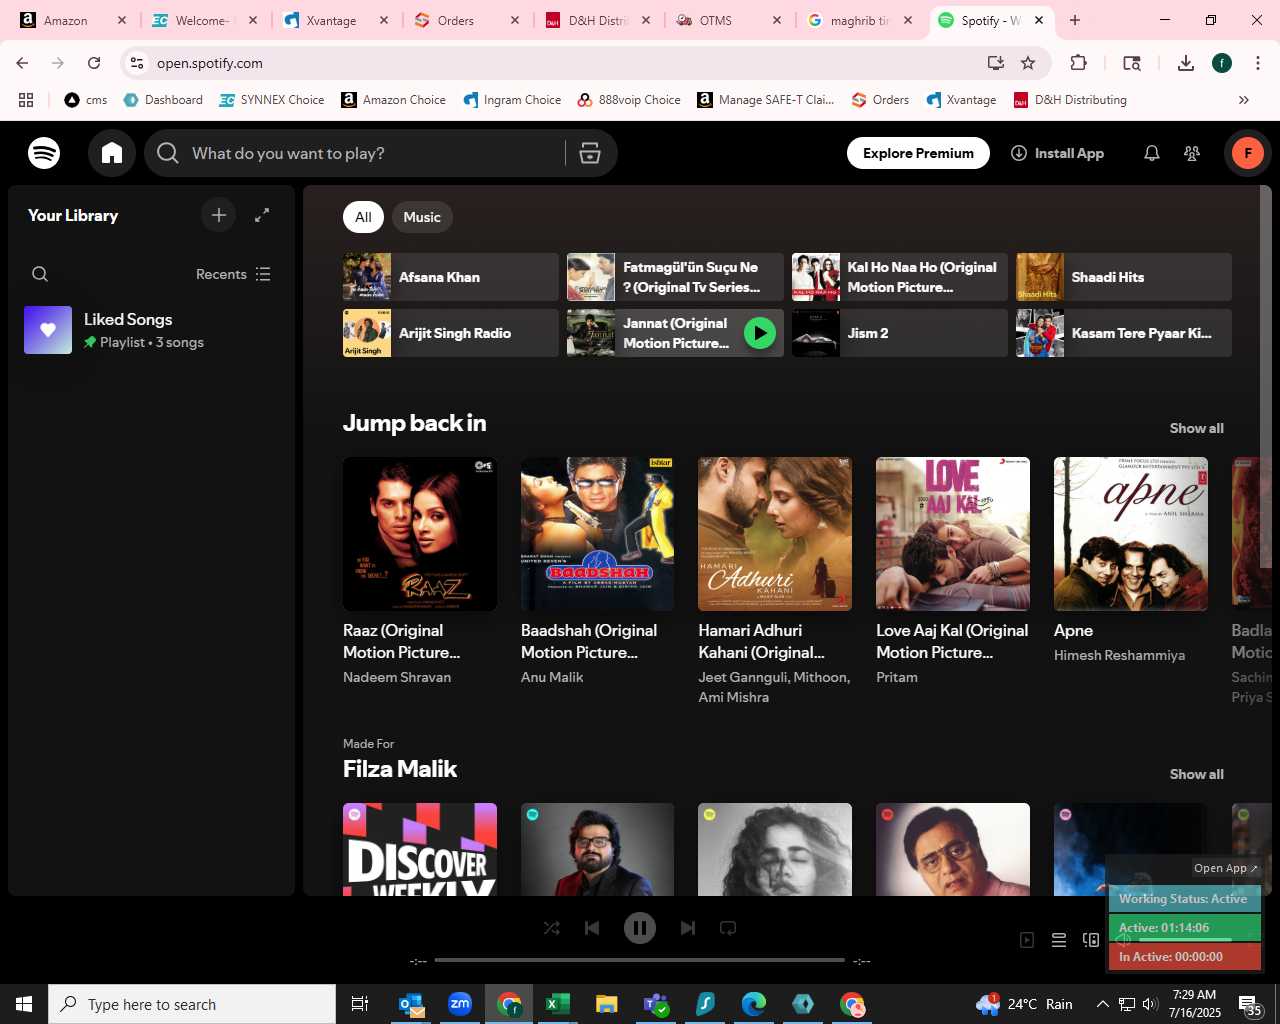Image resolution: width=1280 pixels, height=1024 pixels.
Task: Go to Spotify Home button
Action: pyautogui.click(x=112, y=153)
